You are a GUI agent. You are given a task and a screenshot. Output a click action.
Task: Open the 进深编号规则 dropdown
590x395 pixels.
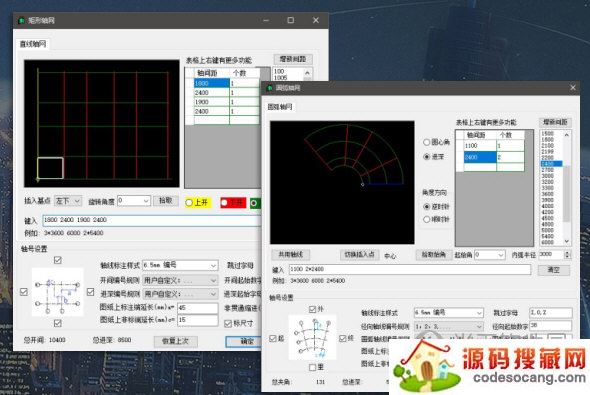click(x=180, y=293)
